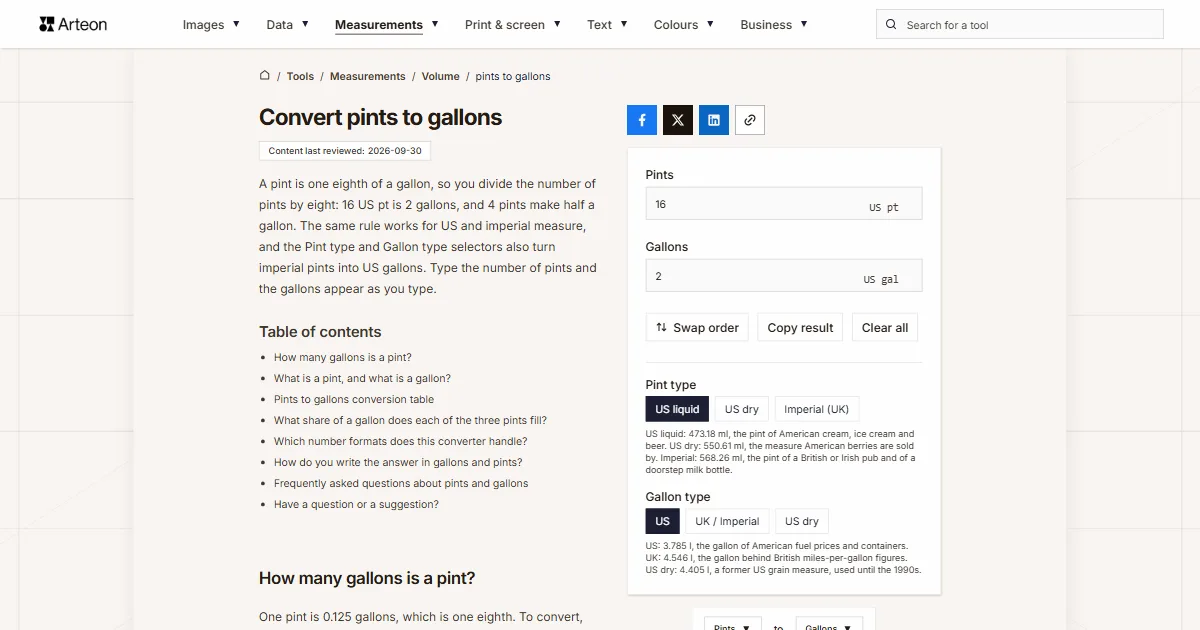This screenshot has width=1200, height=630.
Task: Click the "Content last reviewed: 2026-09-30" badge
Action: 345,151
